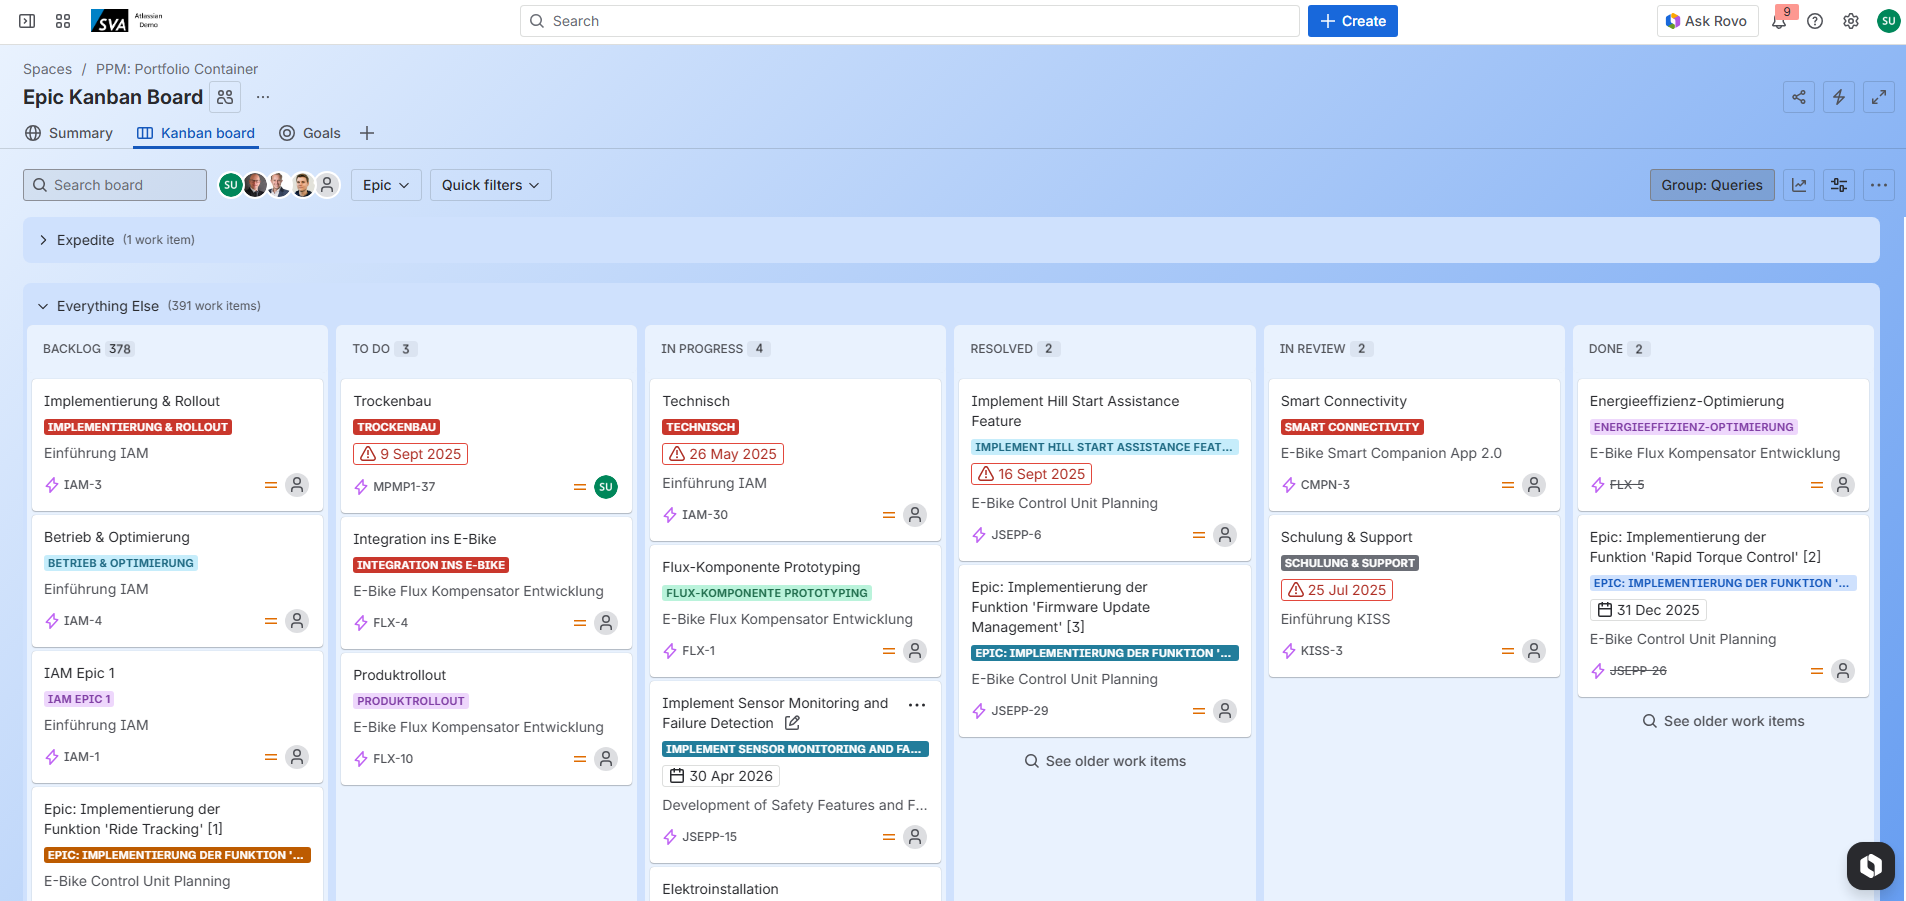
Task: Click the Create button
Action: click(1352, 21)
